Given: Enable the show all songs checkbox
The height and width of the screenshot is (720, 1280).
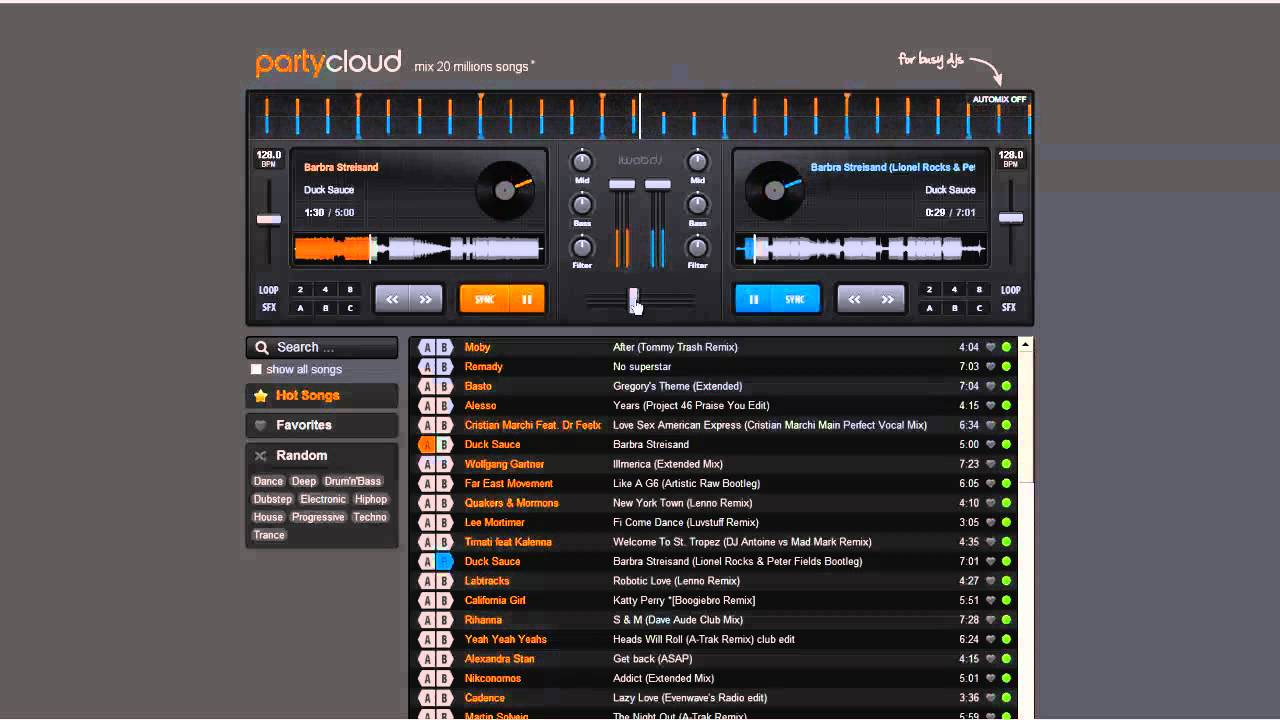Looking at the screenshot, I should (256, 370).
